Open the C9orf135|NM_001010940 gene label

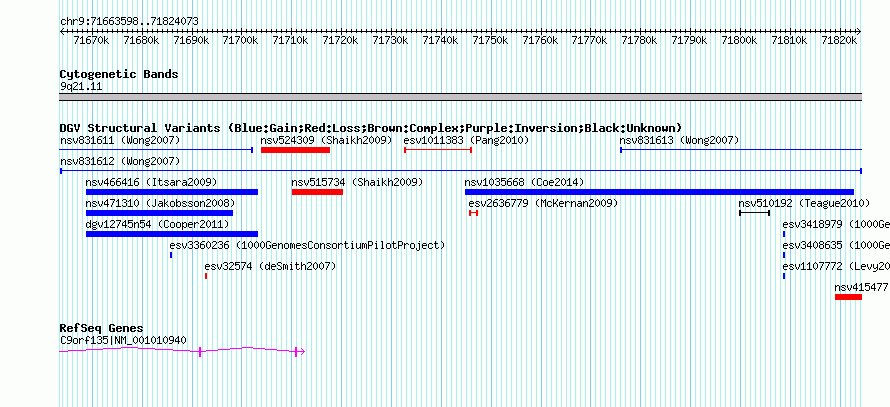123,340
